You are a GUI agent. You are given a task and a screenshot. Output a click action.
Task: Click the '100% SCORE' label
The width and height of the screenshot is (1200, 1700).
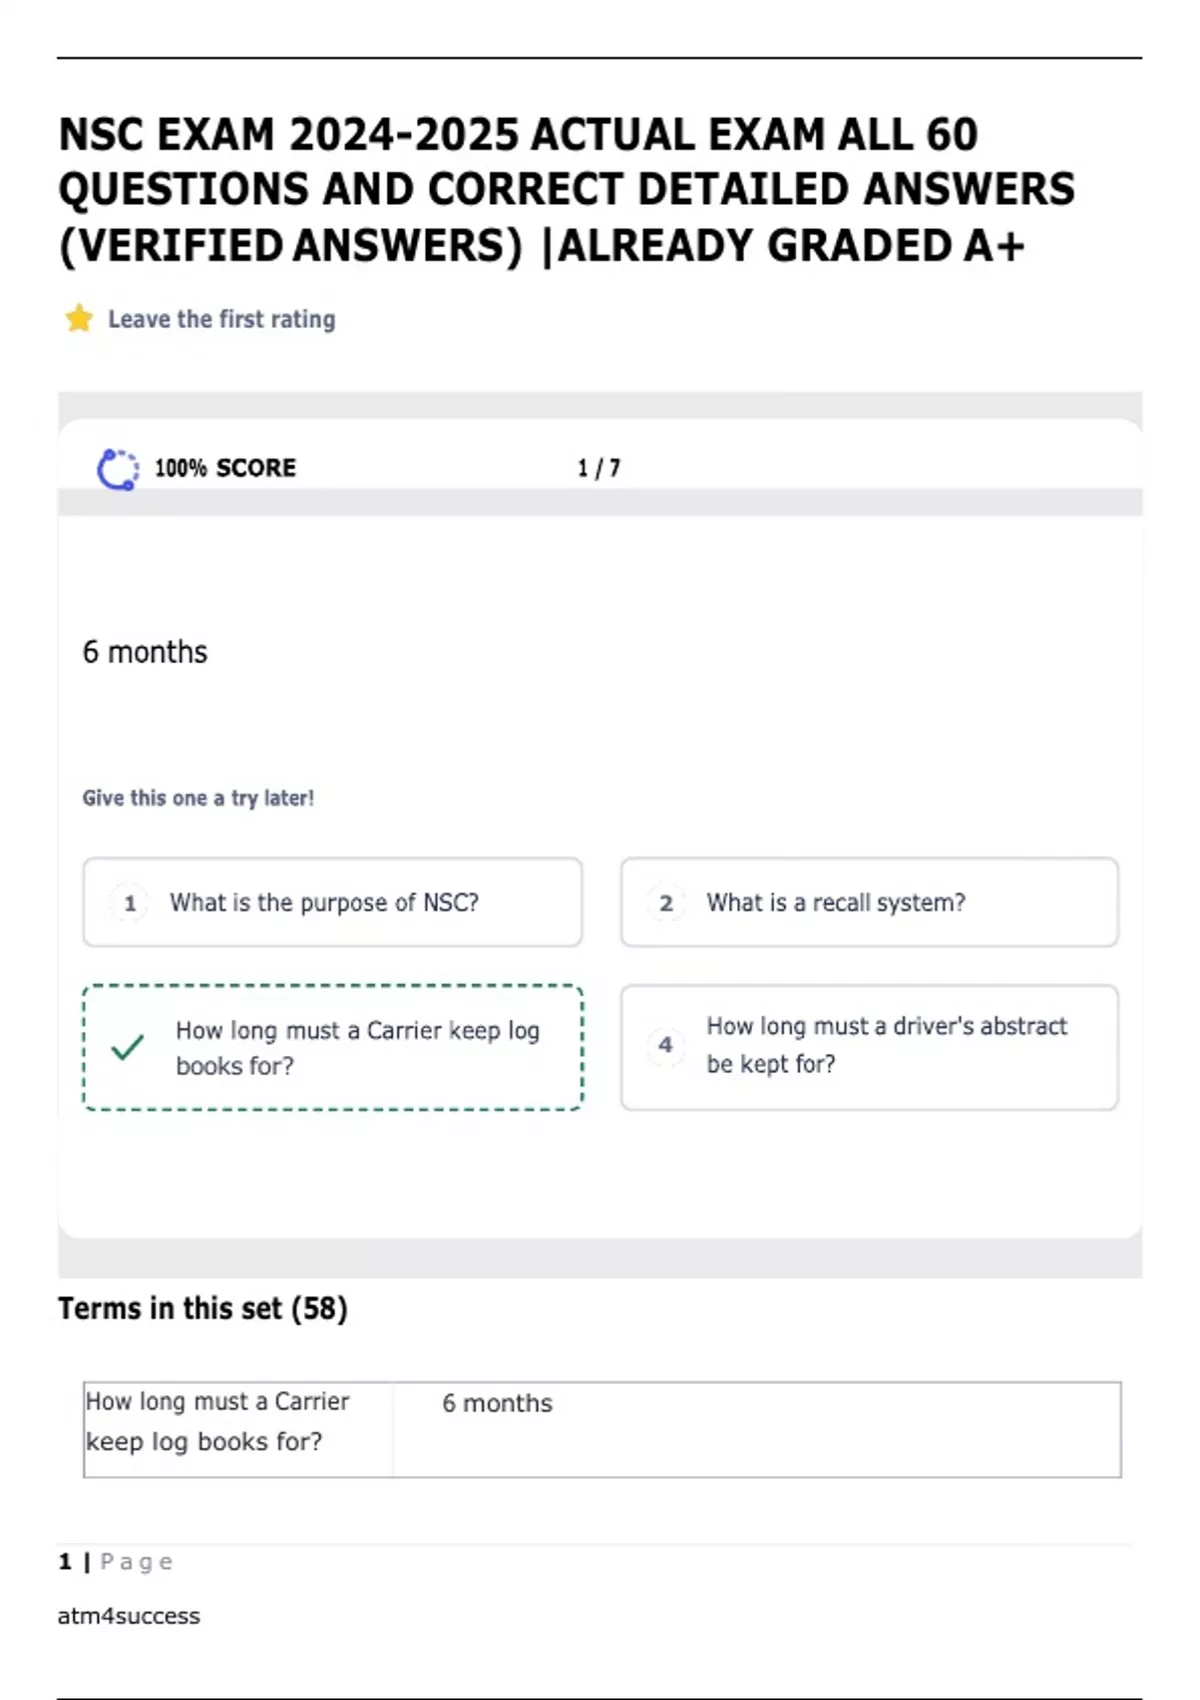tap(225, 468)
